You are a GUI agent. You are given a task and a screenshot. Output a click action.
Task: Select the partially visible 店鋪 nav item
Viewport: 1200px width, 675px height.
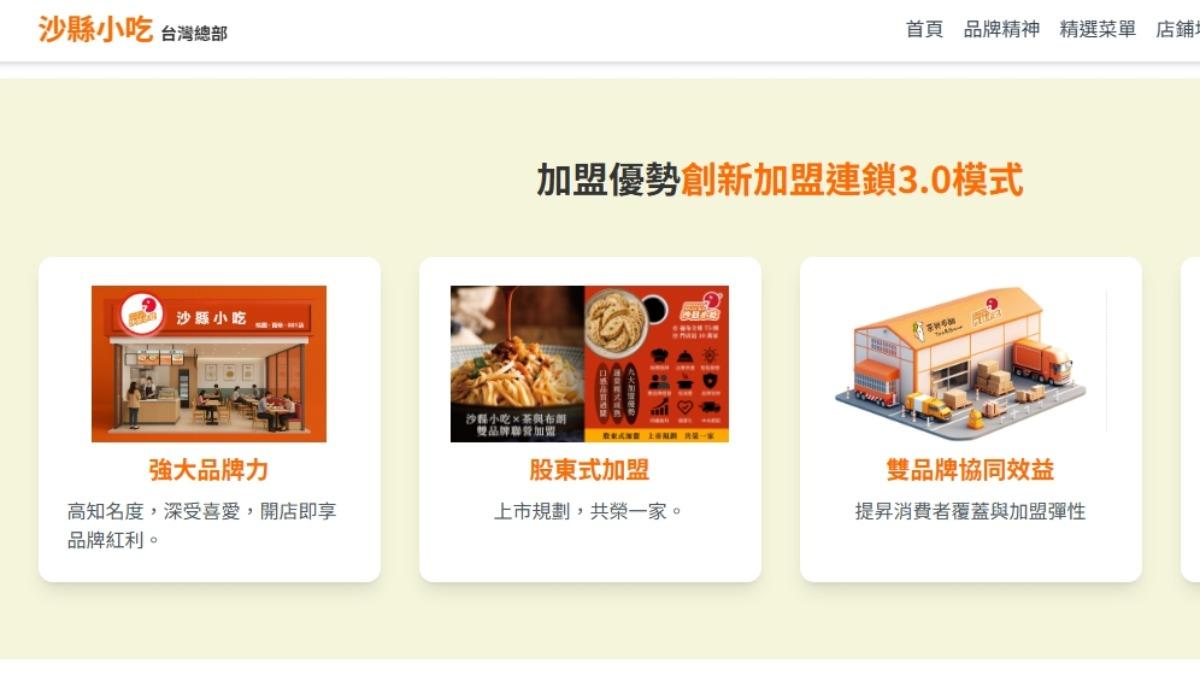tap(1178, 30)
